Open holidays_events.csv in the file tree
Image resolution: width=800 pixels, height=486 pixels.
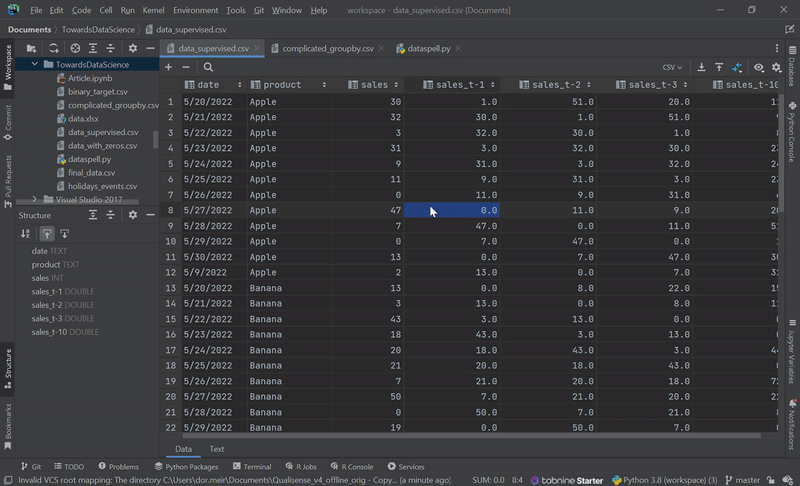(102, 186)
